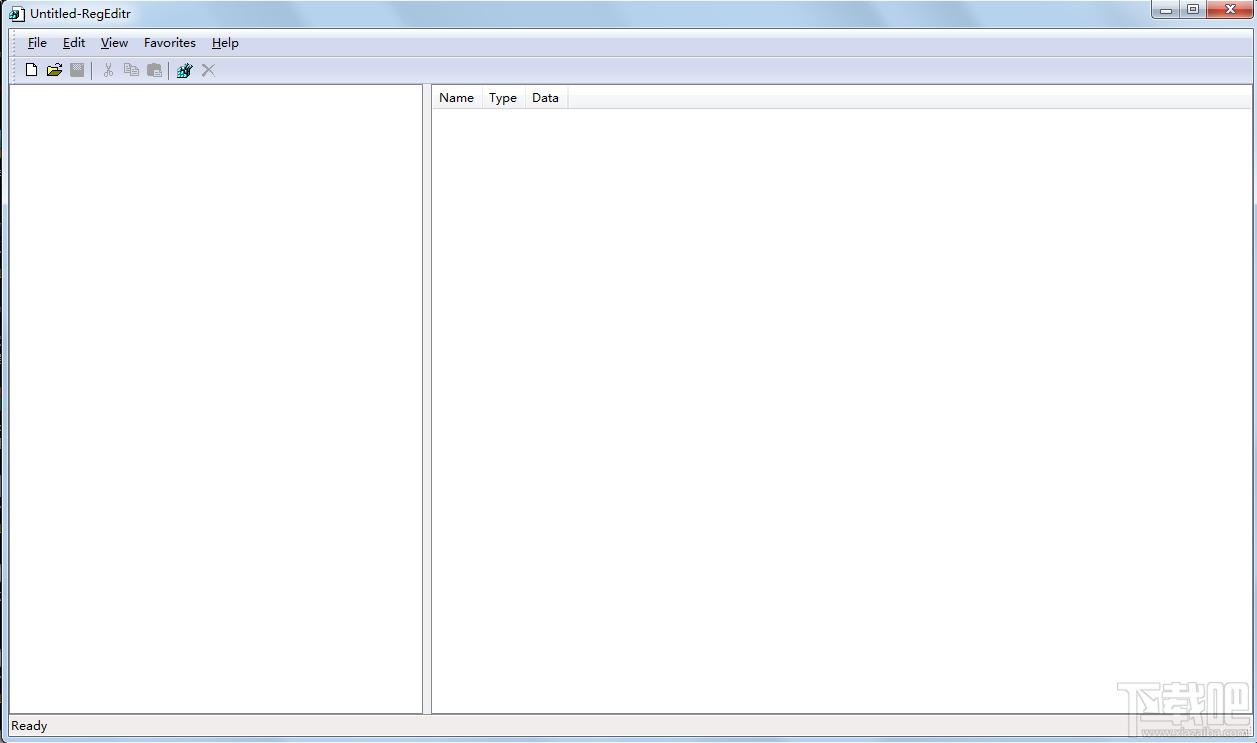Maximize the RegEditr window
Screen dimensions: 1257x743
[1192, 10]
